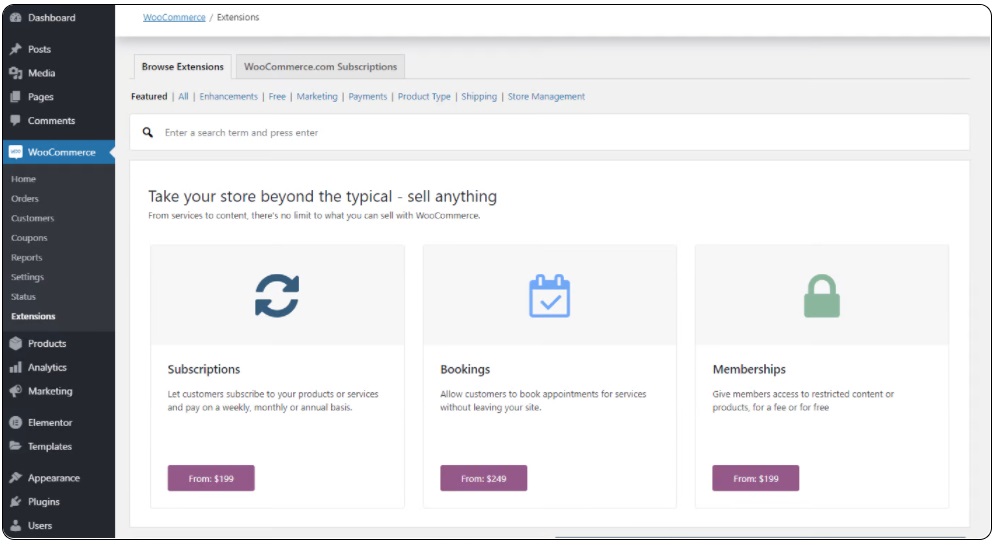996x545 pixels.
Task: Select the Featured filter
Action: (149, 97)
